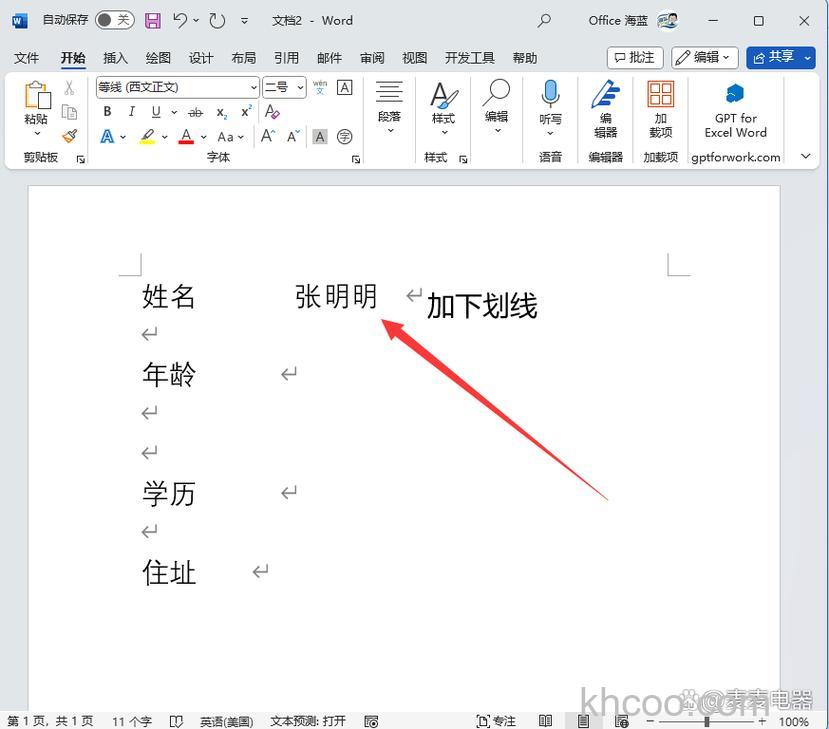Switch to the 插入 ribbon tab
This screenshot has height=729, width=829.
click(113, 57)
